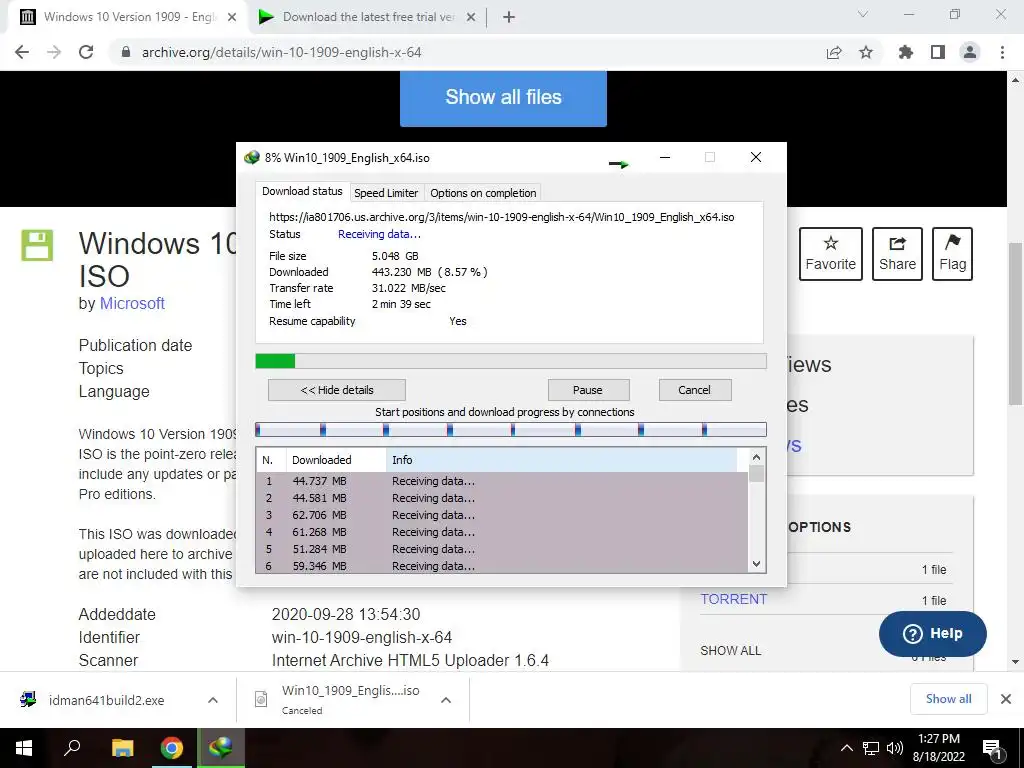Click Internet Download Manager taskbar icon
The width and height of the screenshot is (1024, 768).
click(221, 748)
